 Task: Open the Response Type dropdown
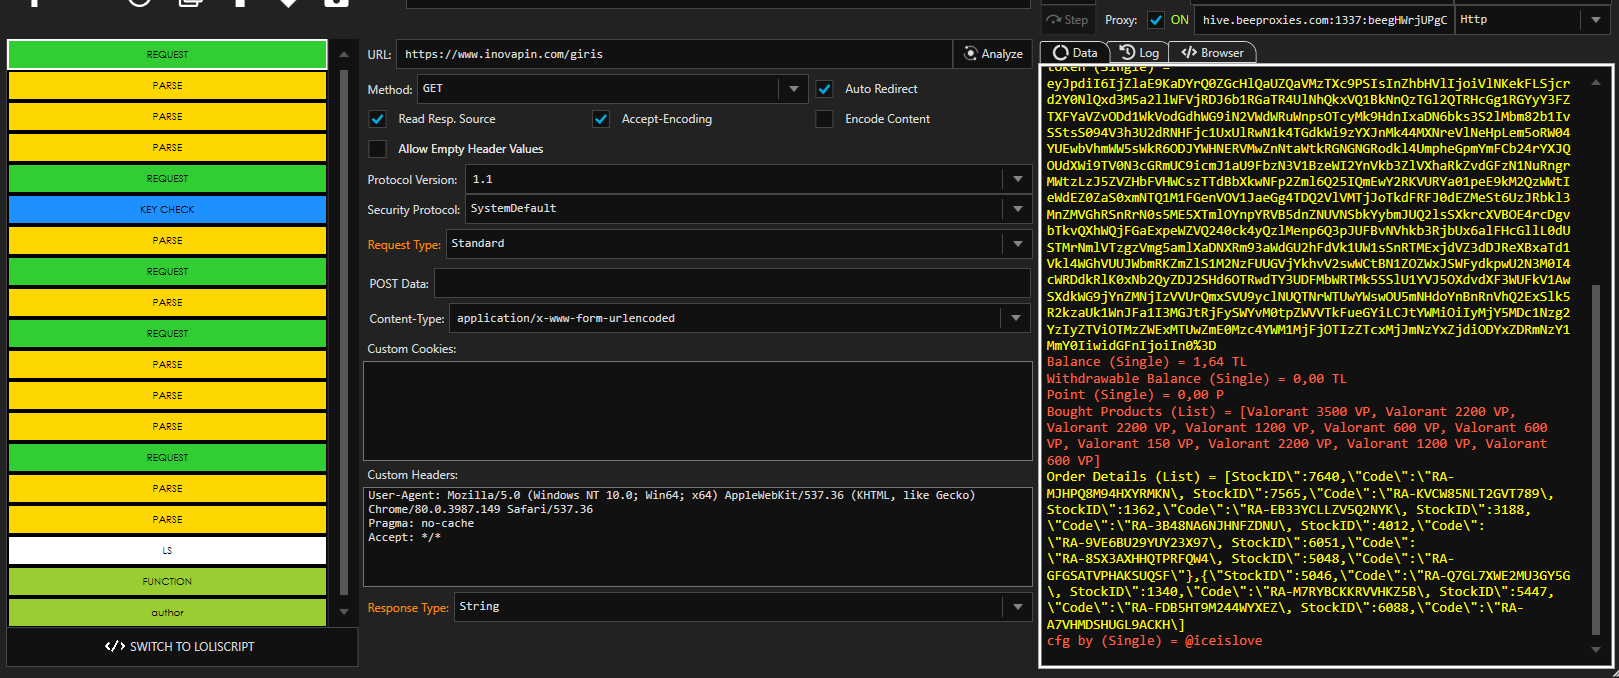1017,607
